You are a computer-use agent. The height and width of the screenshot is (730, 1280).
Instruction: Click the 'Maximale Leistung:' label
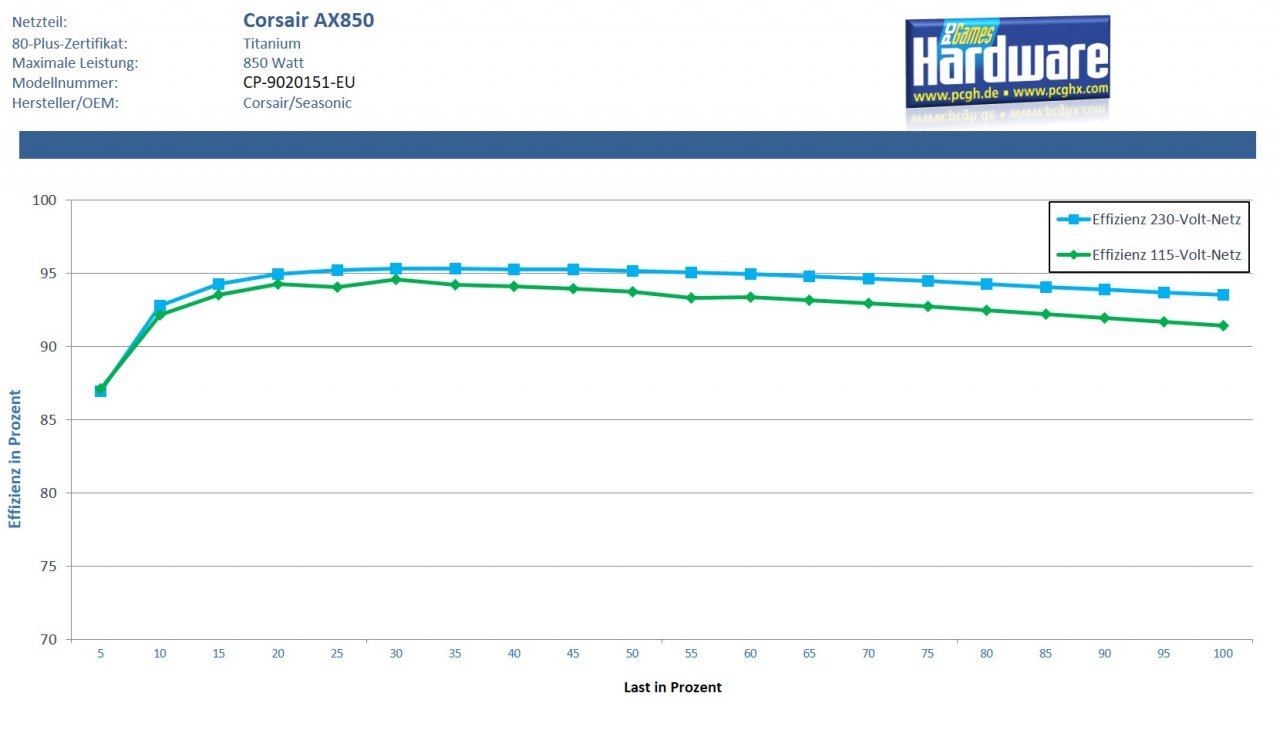[x=75, y=63]
